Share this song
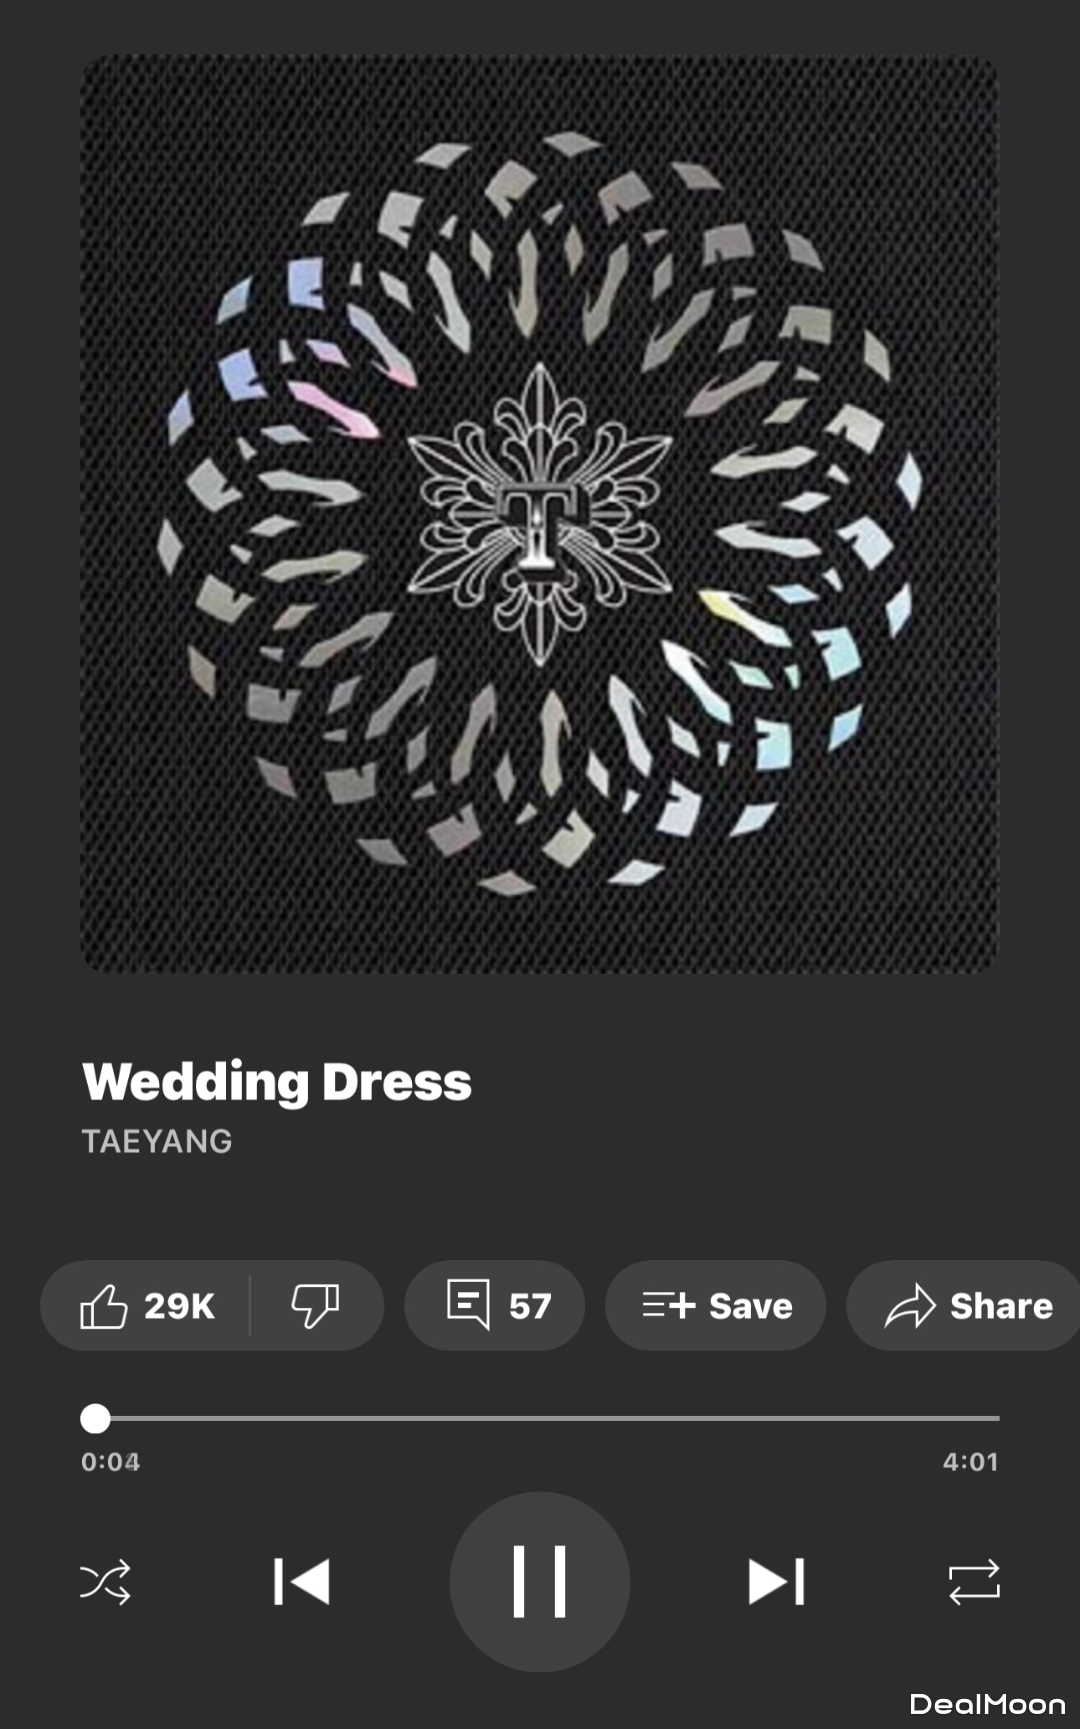1080x1729 pixels. (965, 1306)
